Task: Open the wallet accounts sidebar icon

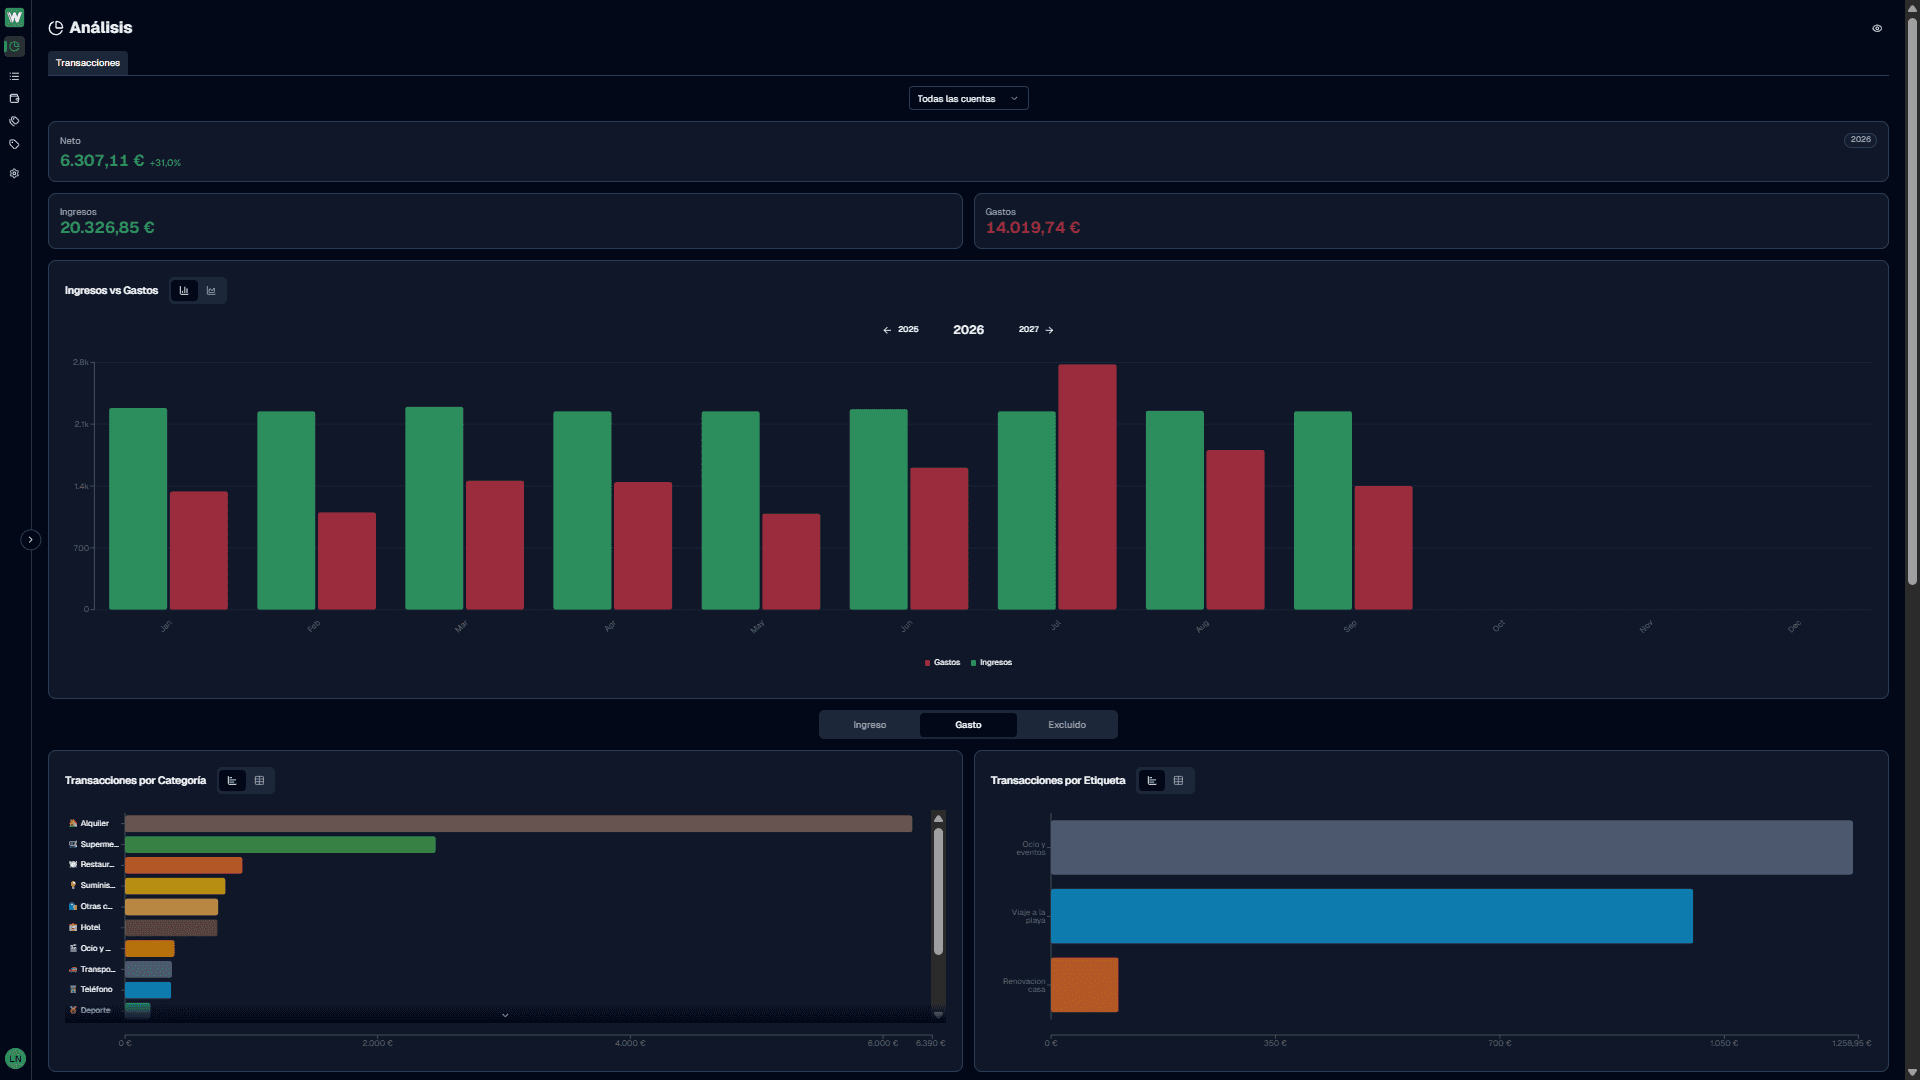Action: 14,98
